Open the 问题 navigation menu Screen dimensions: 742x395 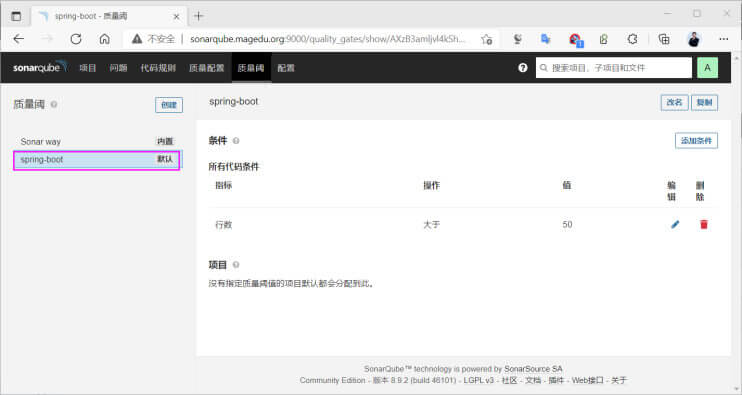pos(118,68)
